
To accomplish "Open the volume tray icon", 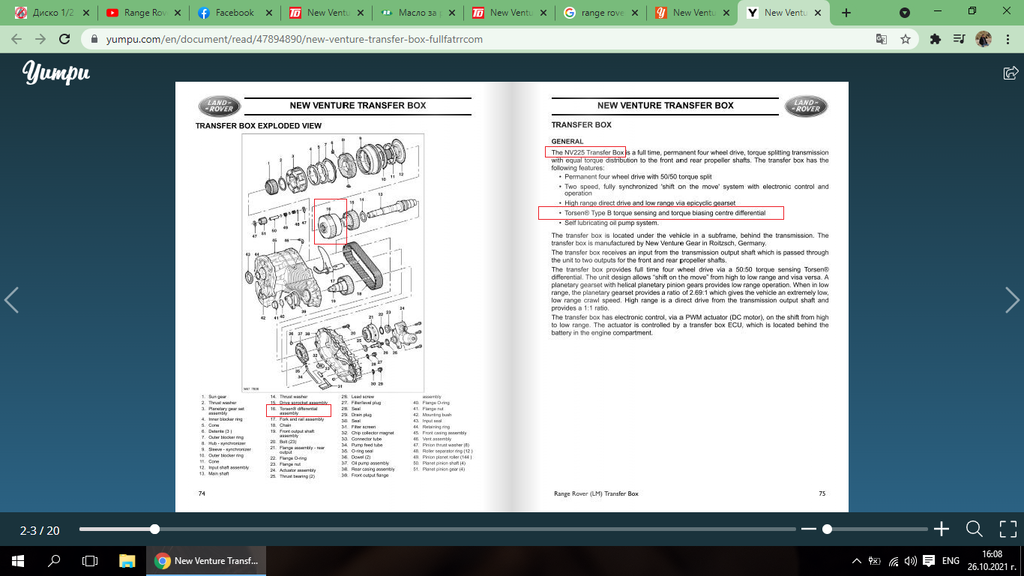I will click(910, 561).
